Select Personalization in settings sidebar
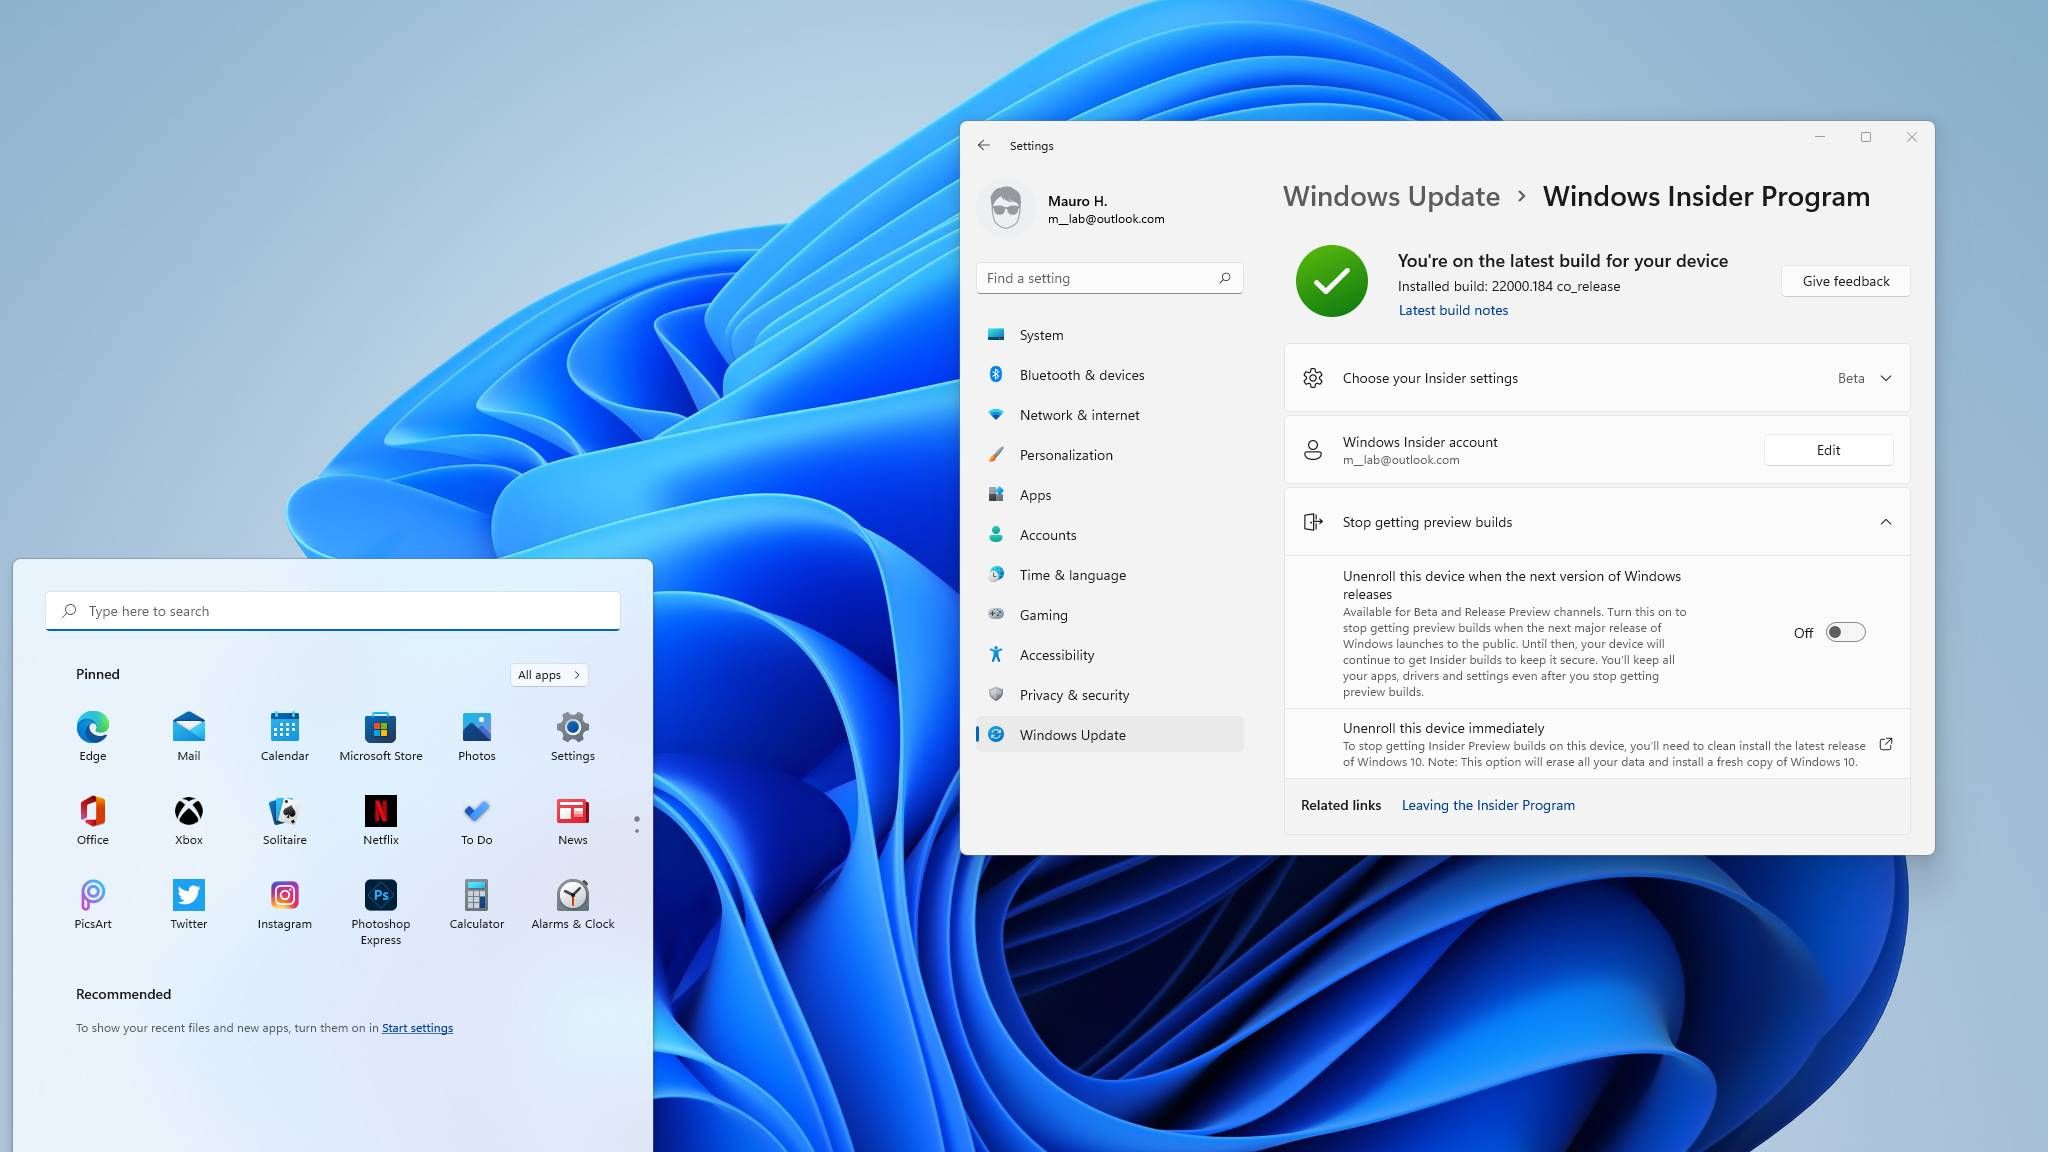 [x=1065, y=455]
